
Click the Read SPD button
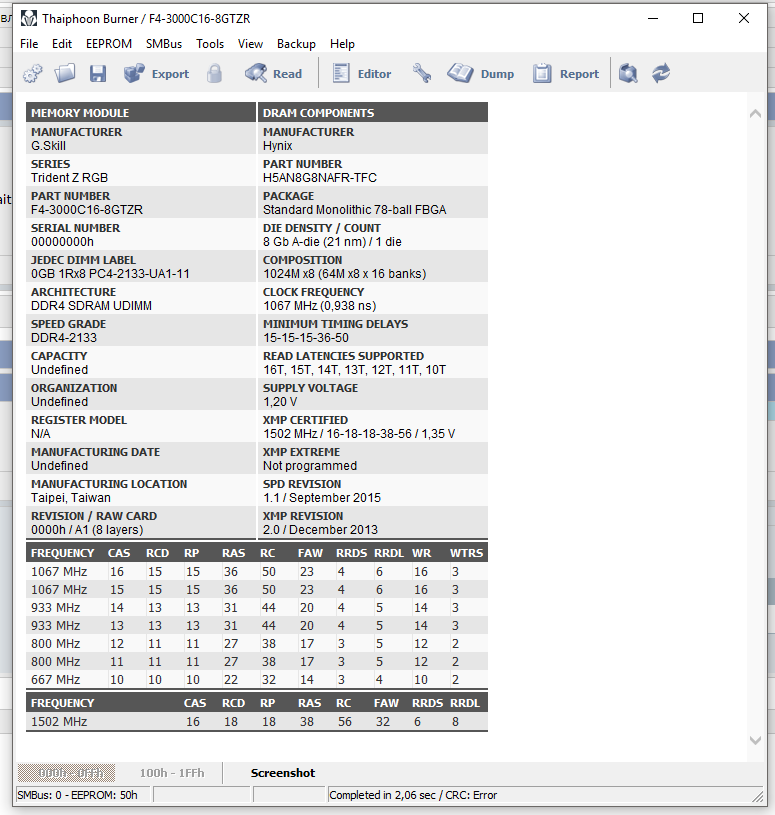click(273, 74)
